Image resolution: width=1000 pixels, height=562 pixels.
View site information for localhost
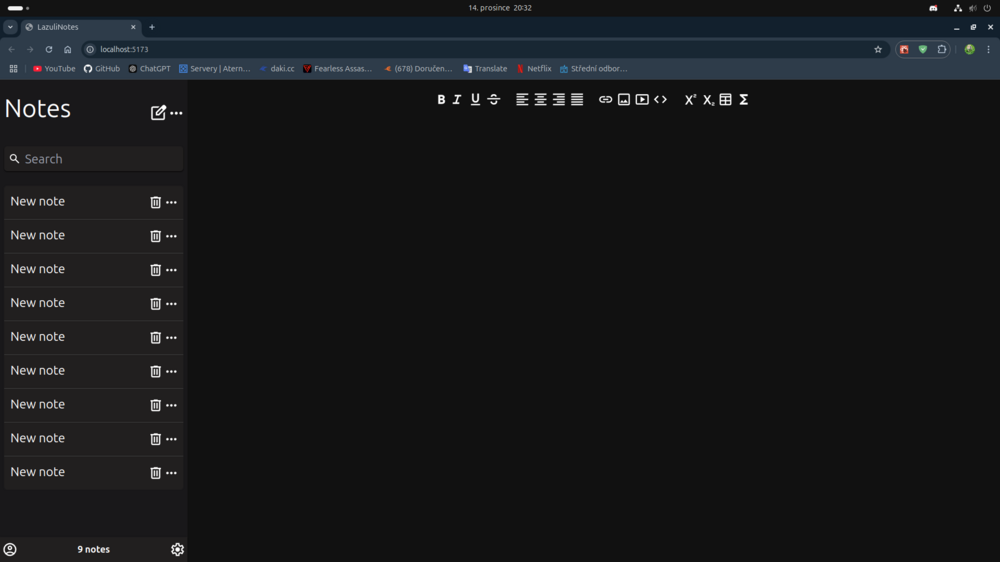(90, 49)
